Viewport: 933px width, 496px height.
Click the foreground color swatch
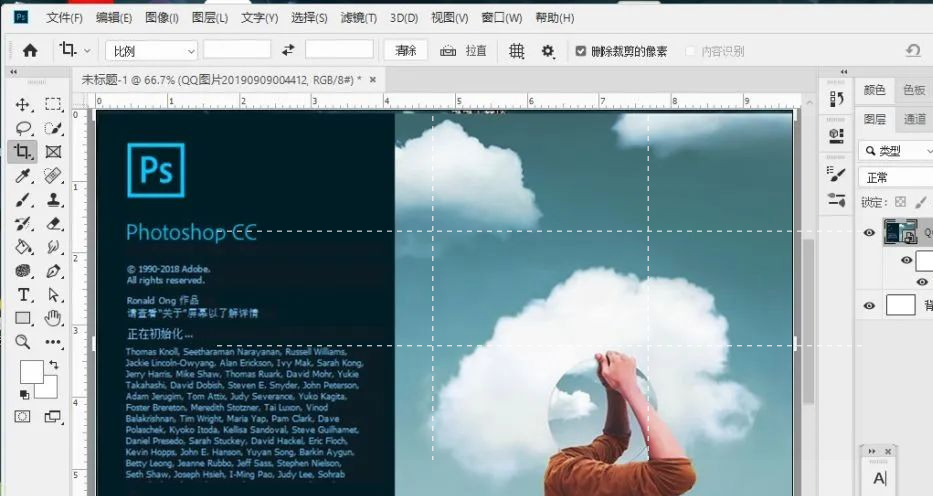32,371
